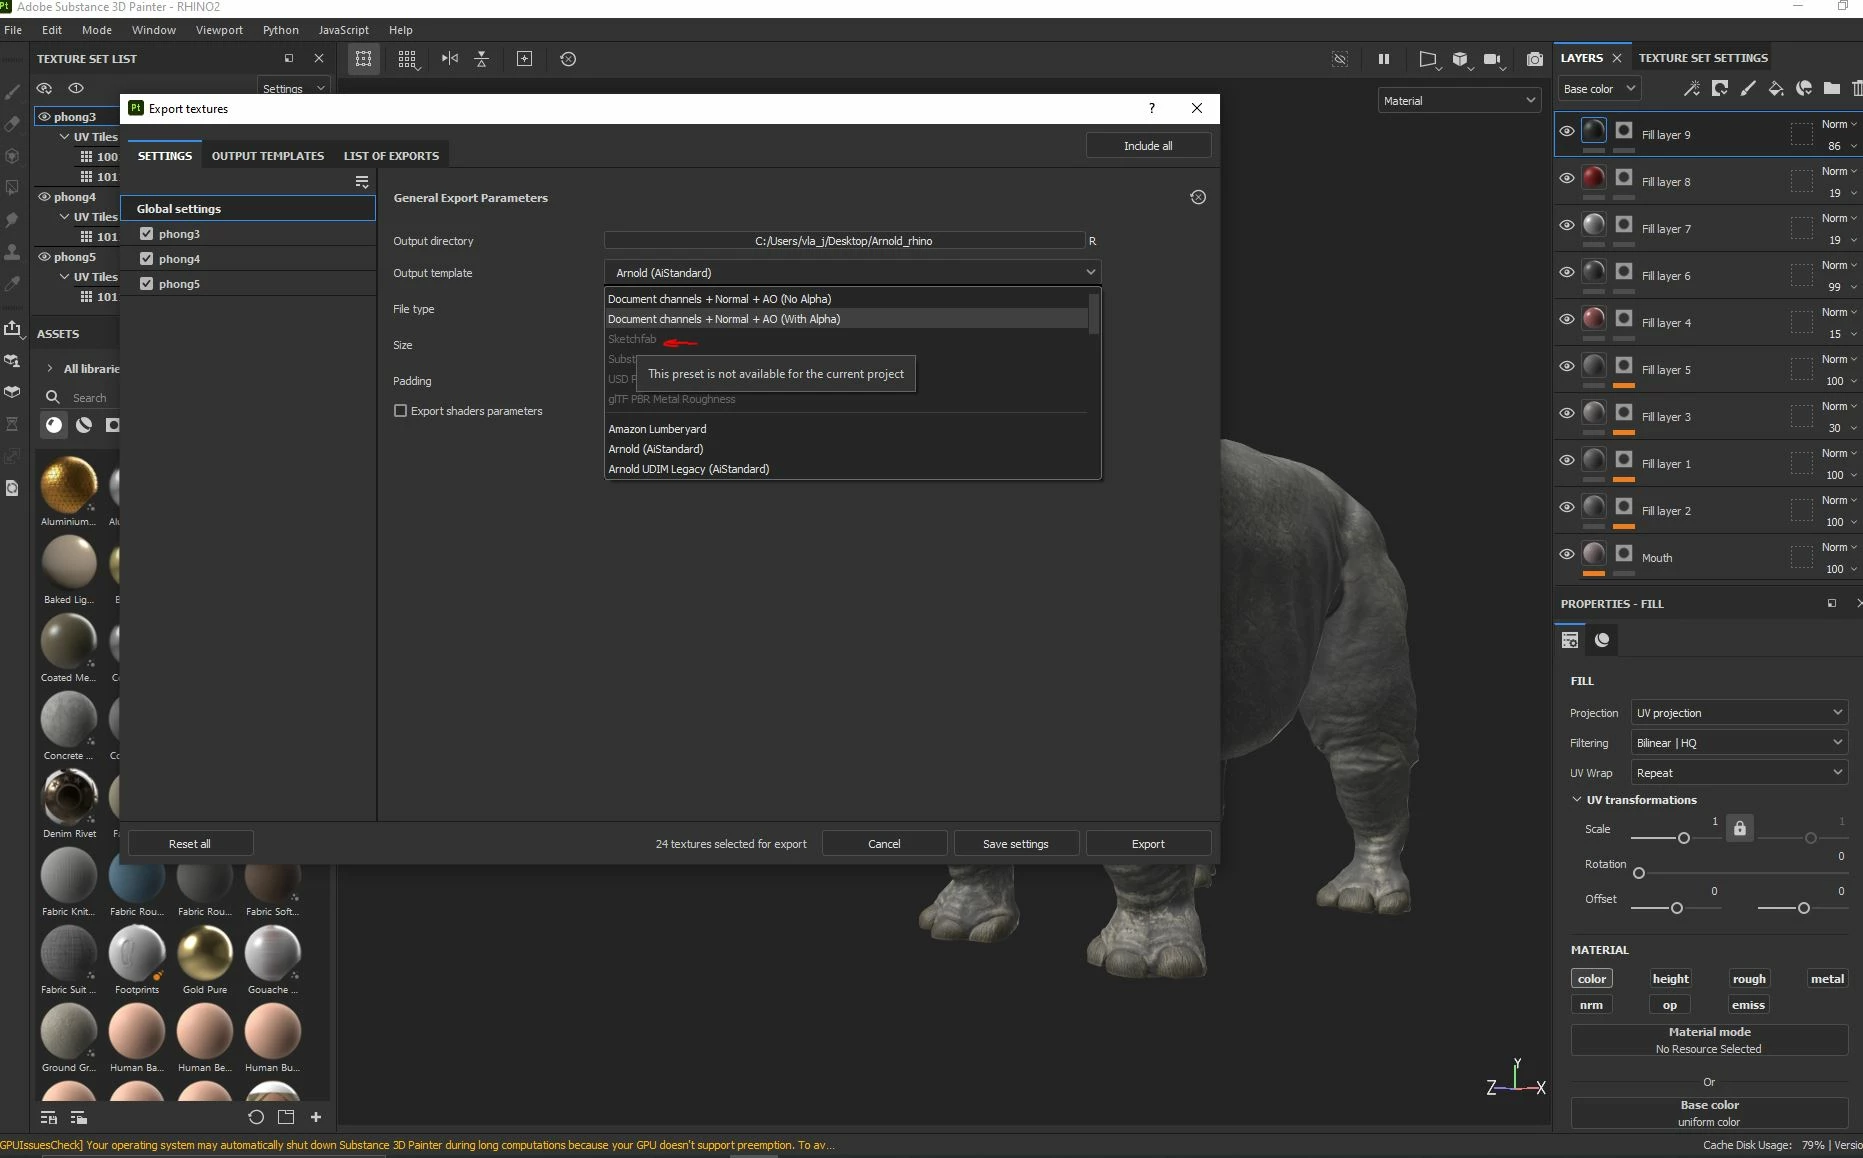Switch to LIST OF EXPORTS tab

pyautogui.click(x=391, y=156)
